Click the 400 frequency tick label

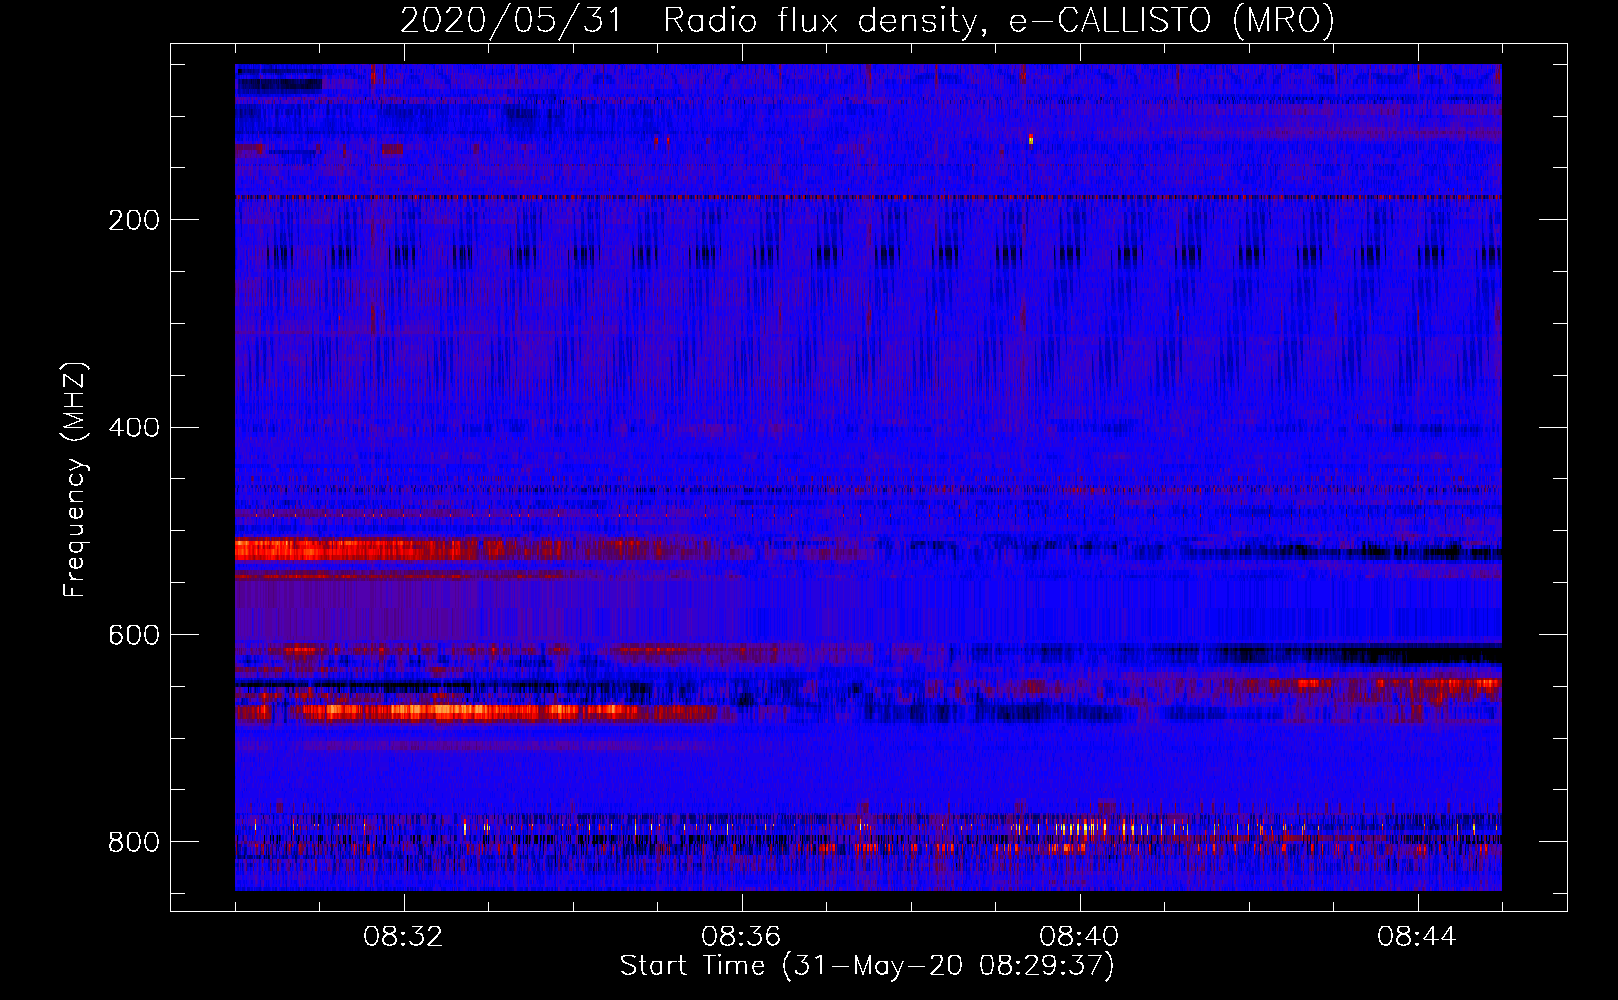tap(134, 428)
